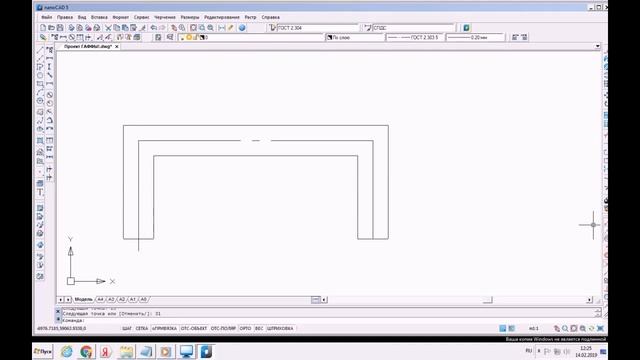The image size is (640, 360).
Task: Click the dimension style icon beside СПДС
Action: [368, 28]
